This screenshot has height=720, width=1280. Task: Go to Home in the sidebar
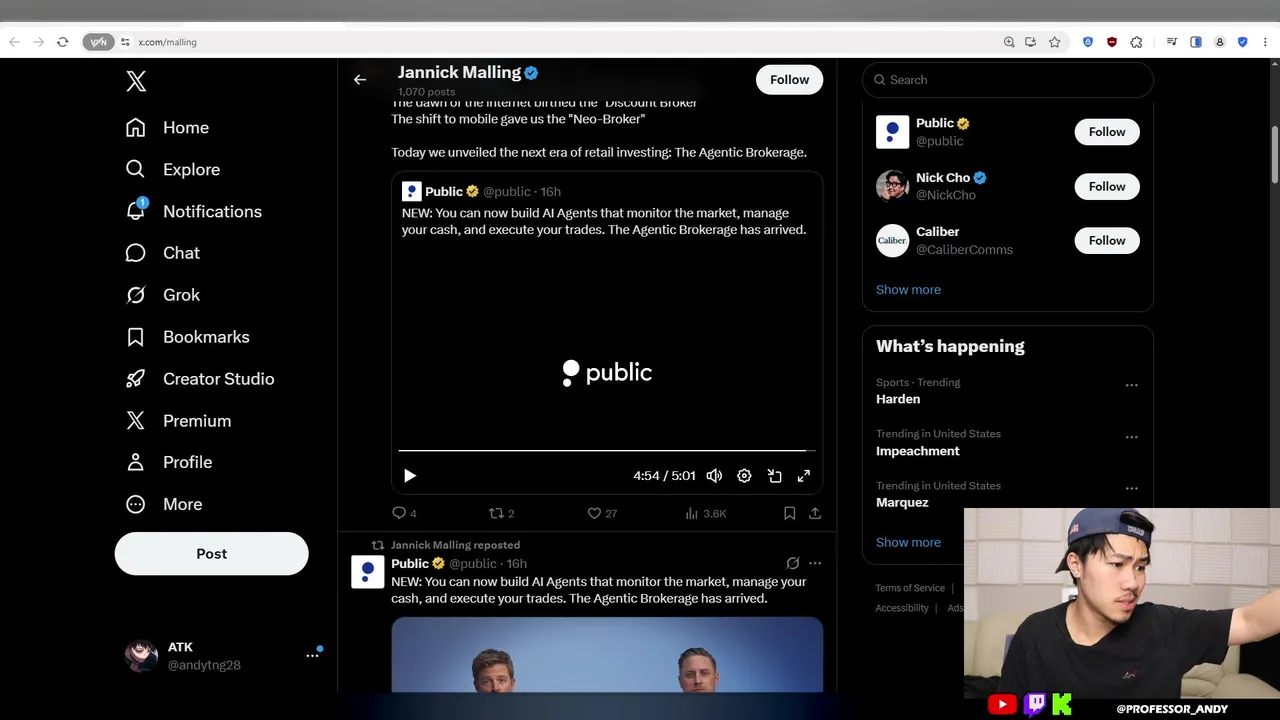coord(167,128)
